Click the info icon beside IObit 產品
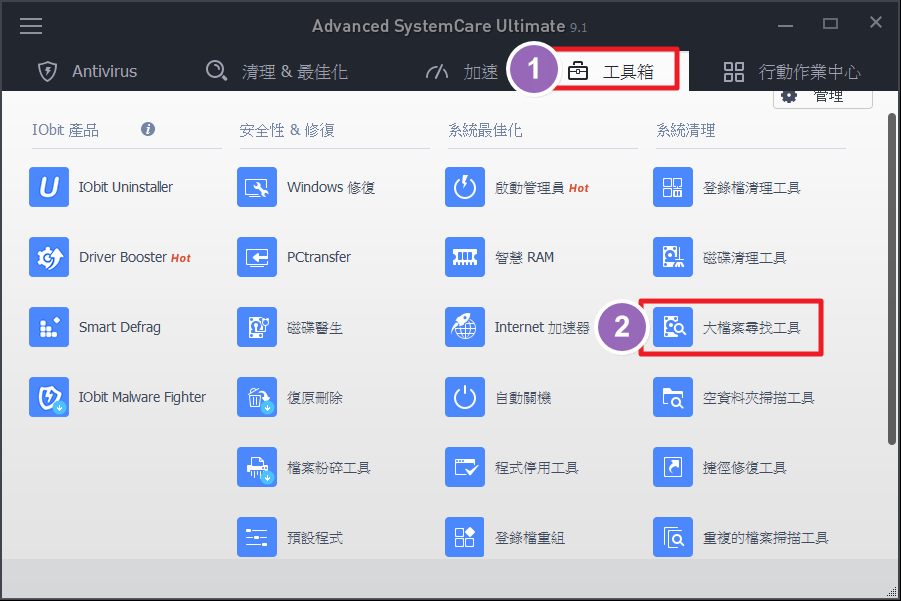The height and width of the screenshot is (601, 901). [148, 130]
